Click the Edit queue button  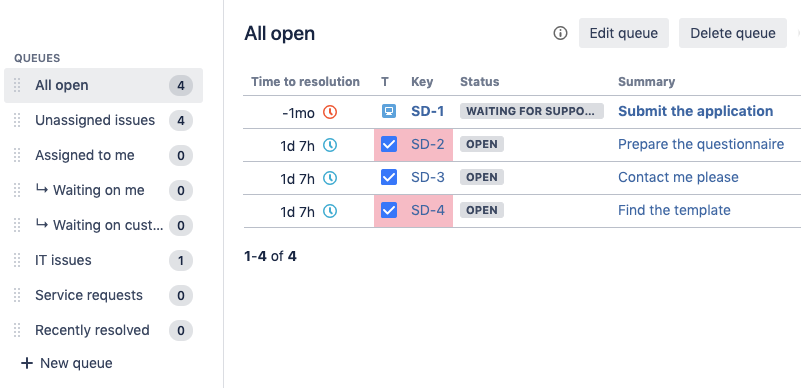pos(624,33)
